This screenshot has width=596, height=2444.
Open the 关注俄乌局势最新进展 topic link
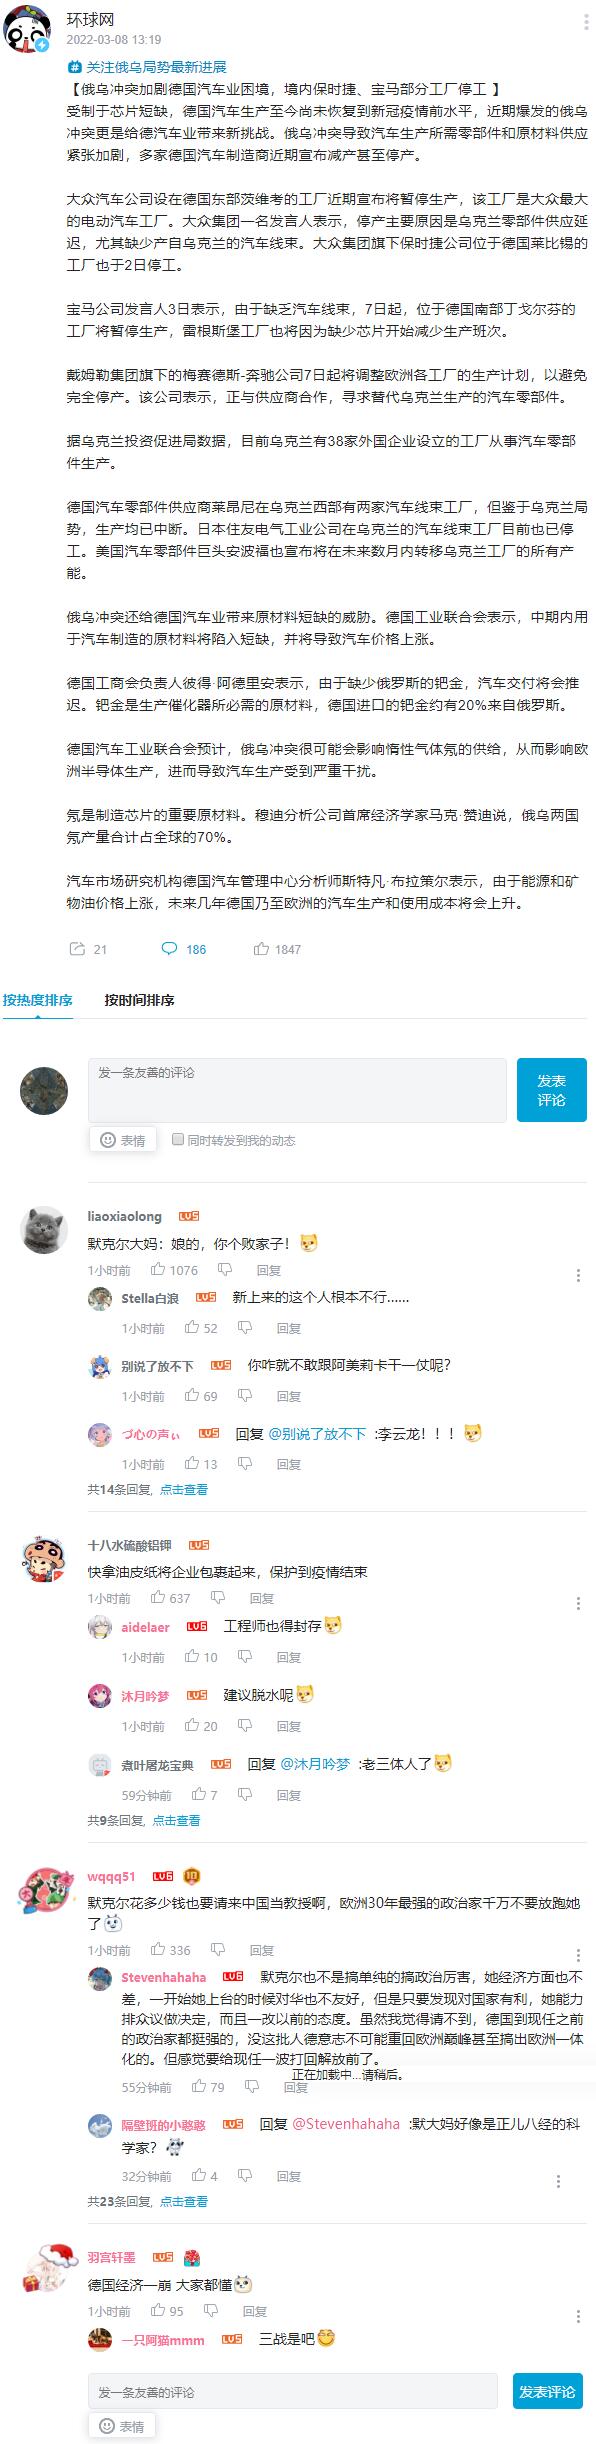click(147, 67)
